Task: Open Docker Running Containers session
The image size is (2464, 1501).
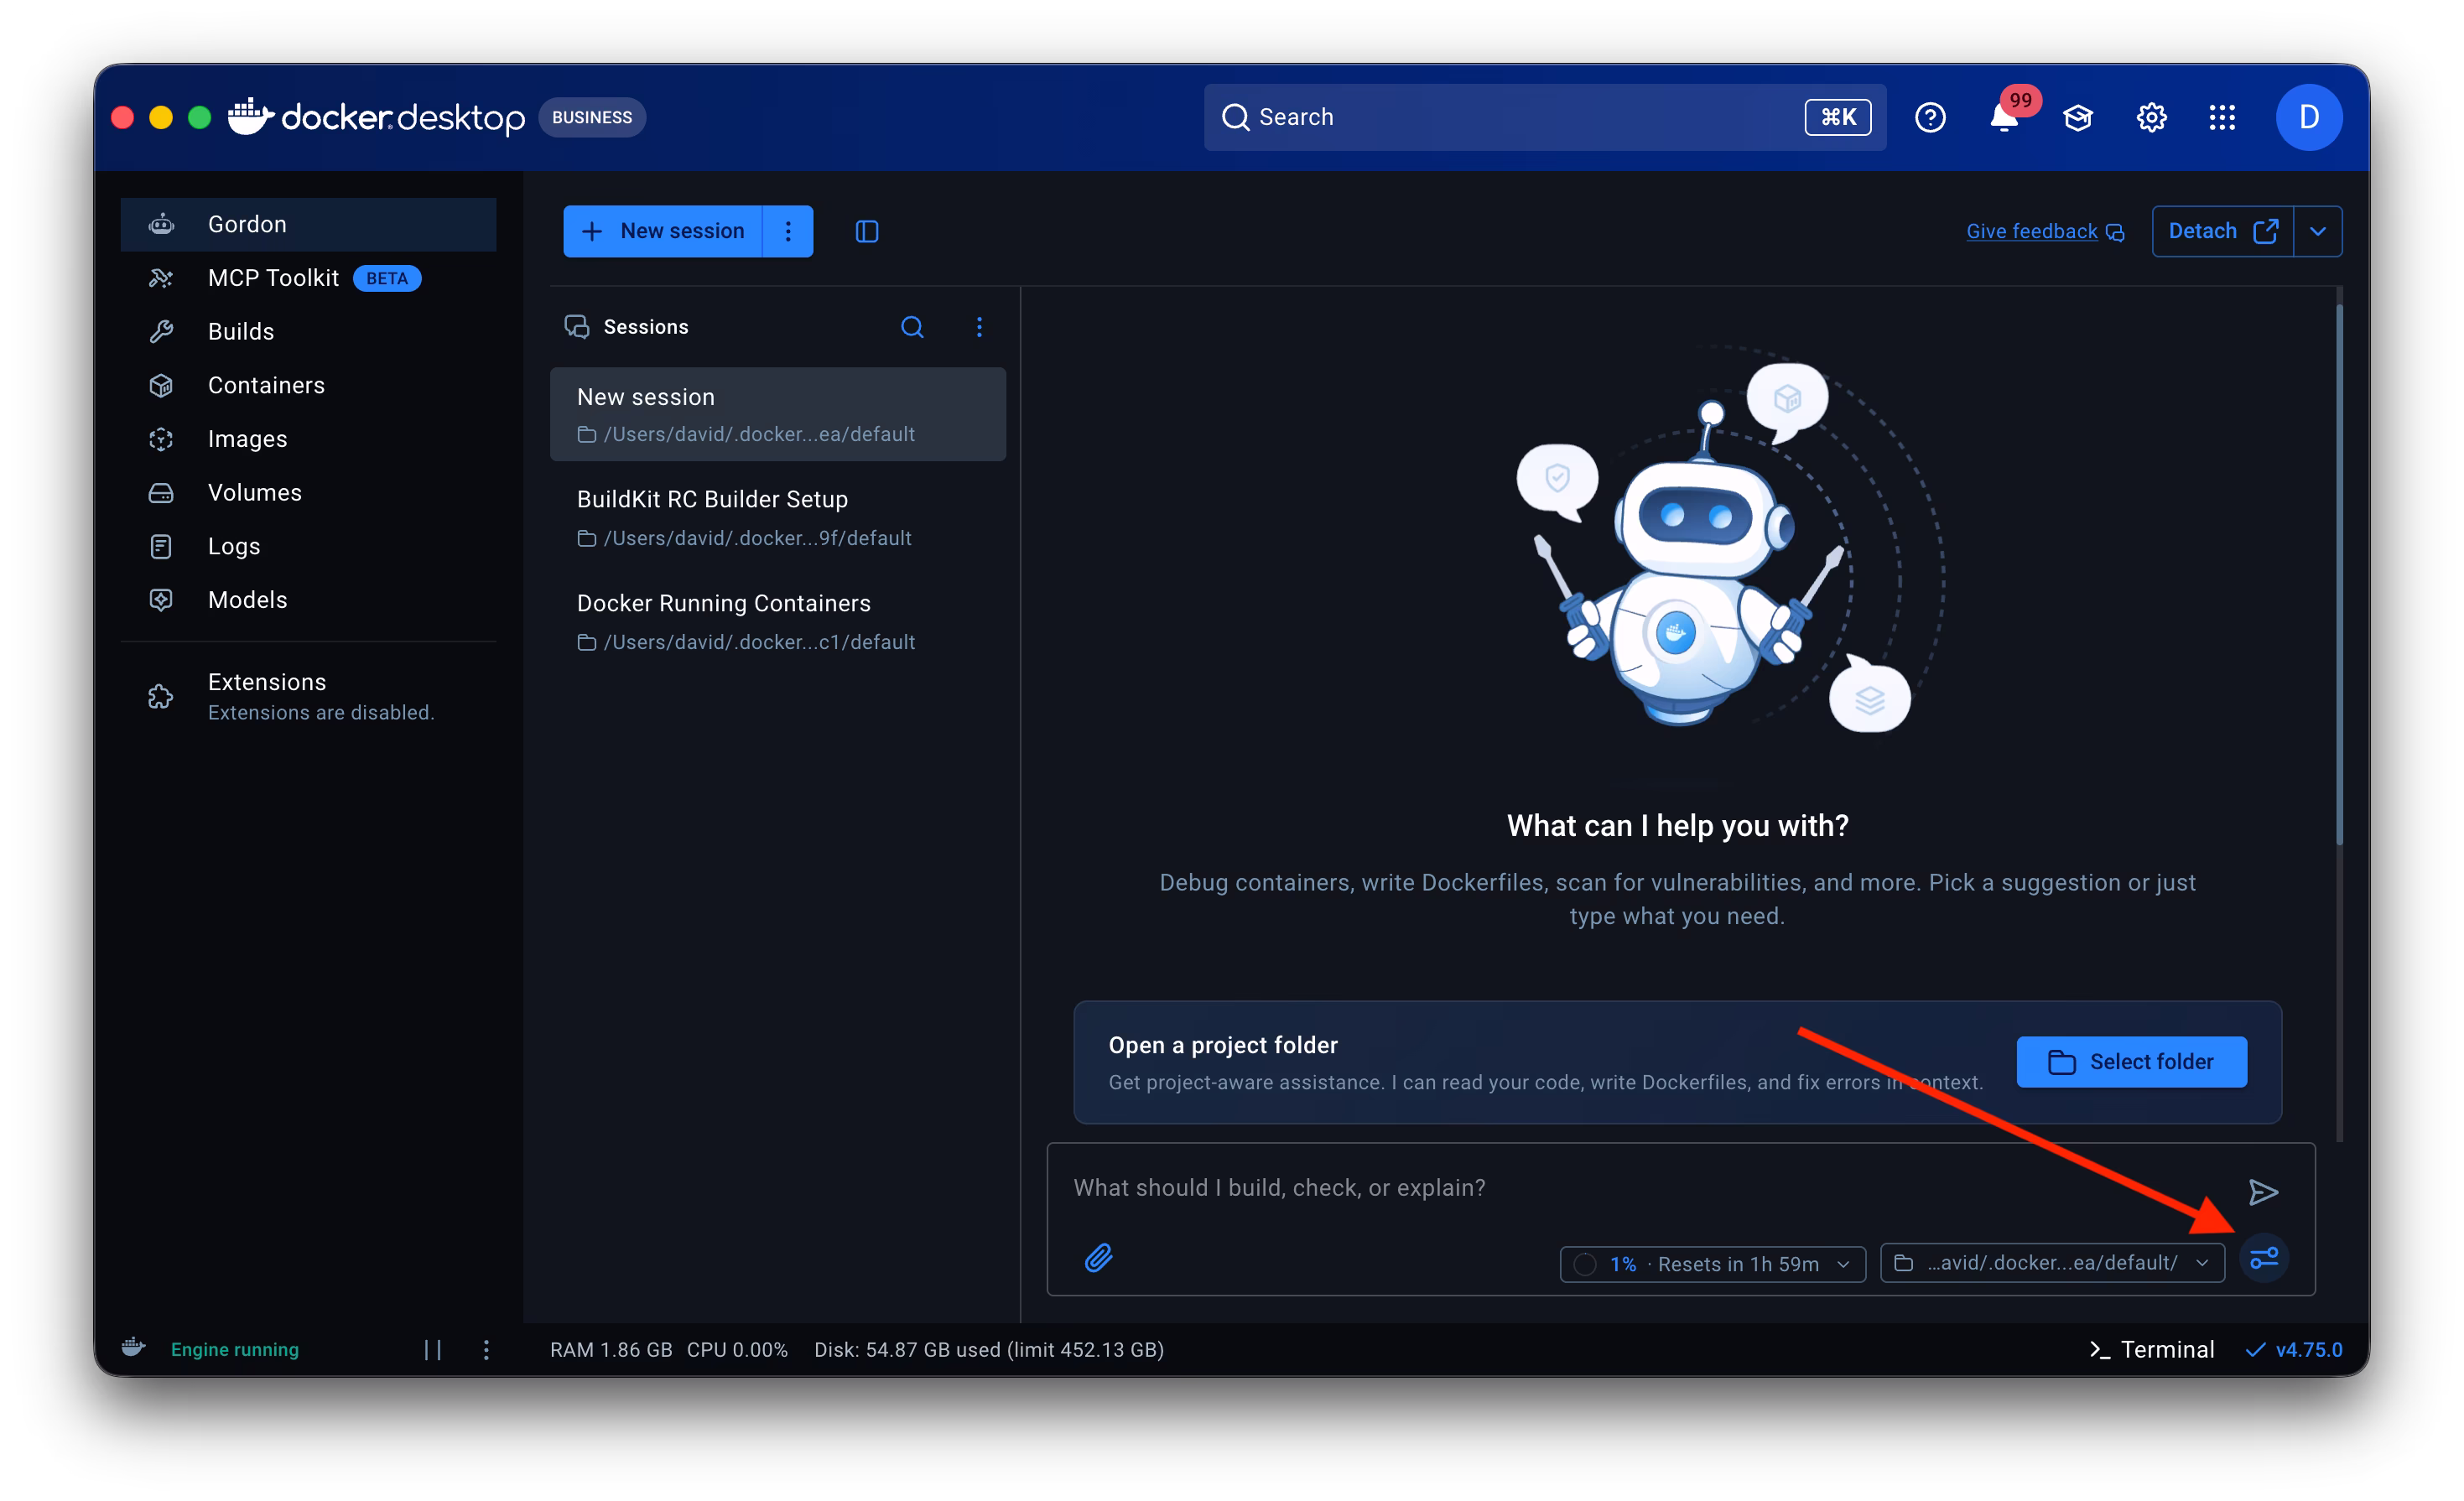Action: [x=778, y=622]
